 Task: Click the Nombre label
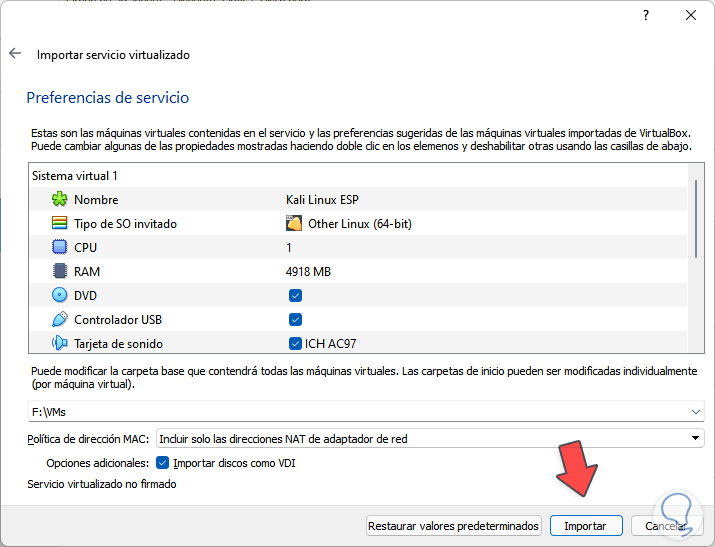[96, 200]
